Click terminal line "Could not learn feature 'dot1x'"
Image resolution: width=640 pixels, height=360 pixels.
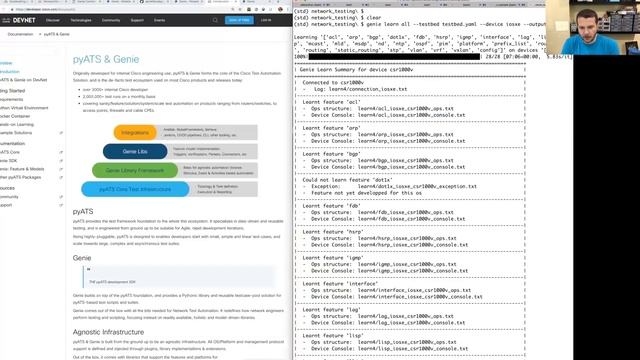pyautogui.click(x=347, y=180)
